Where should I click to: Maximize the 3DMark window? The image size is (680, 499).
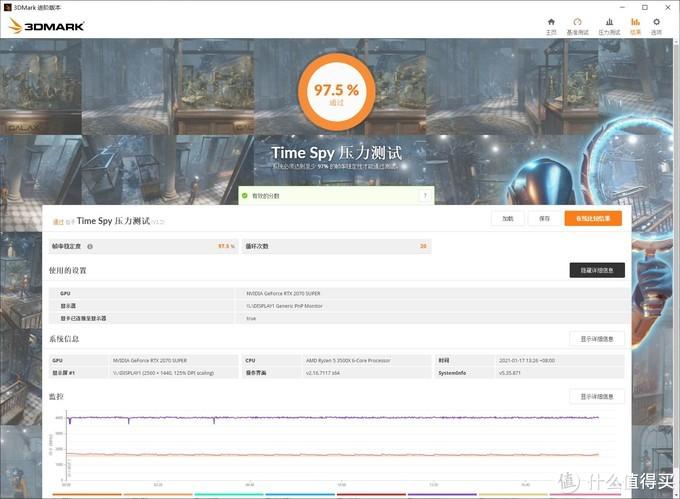point(645,6)
